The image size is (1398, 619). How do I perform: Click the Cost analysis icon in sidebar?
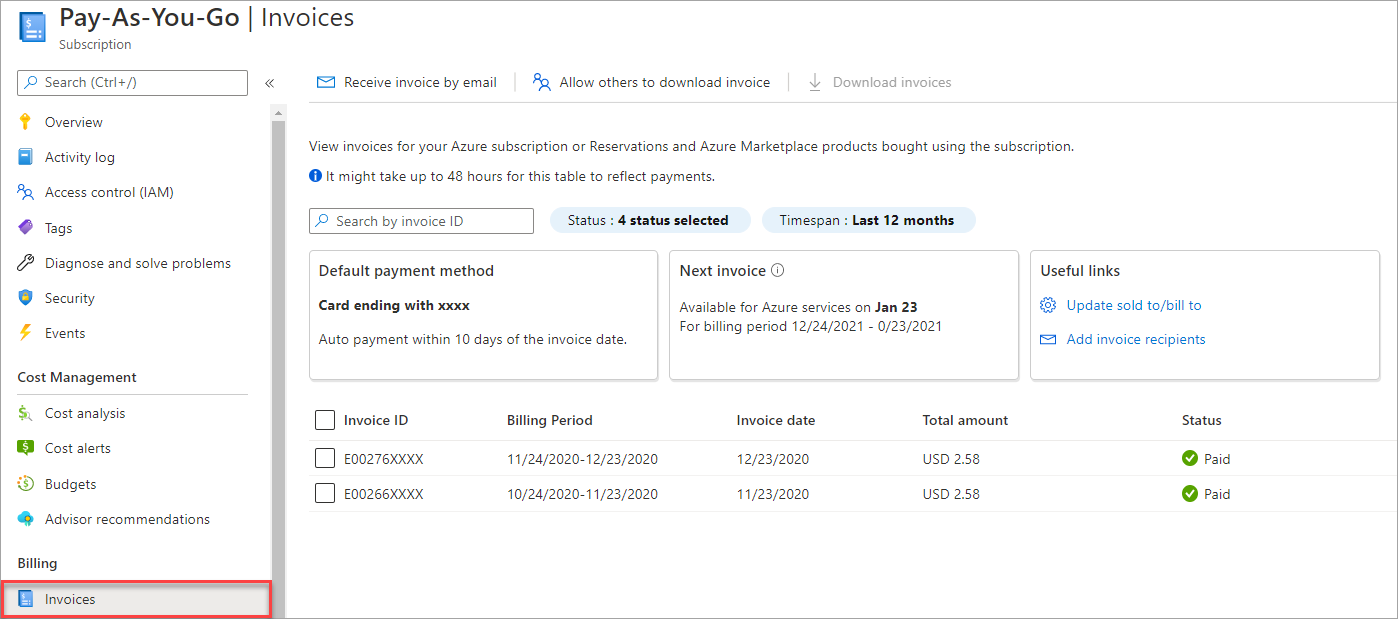point(26,413)
